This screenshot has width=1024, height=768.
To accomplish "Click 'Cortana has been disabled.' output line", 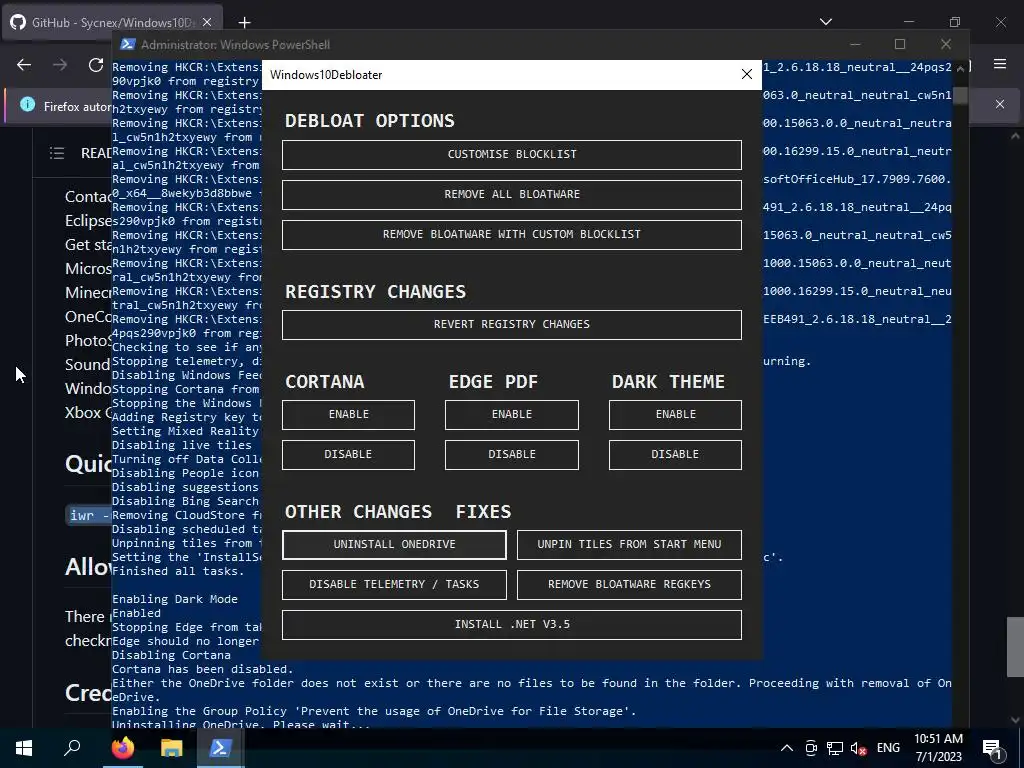I will tap(202, 669).
